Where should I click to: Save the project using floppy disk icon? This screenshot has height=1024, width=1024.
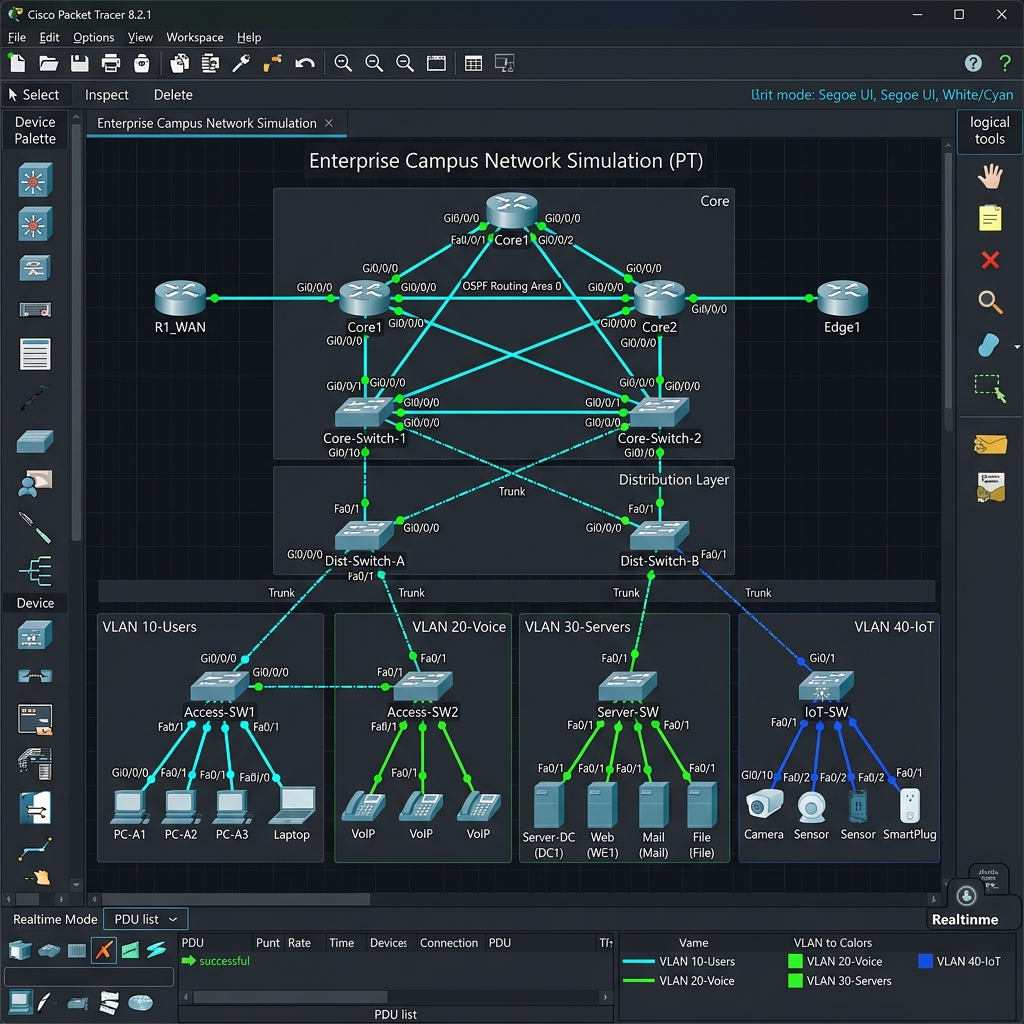pyautogui.click(x=79, y=63)
